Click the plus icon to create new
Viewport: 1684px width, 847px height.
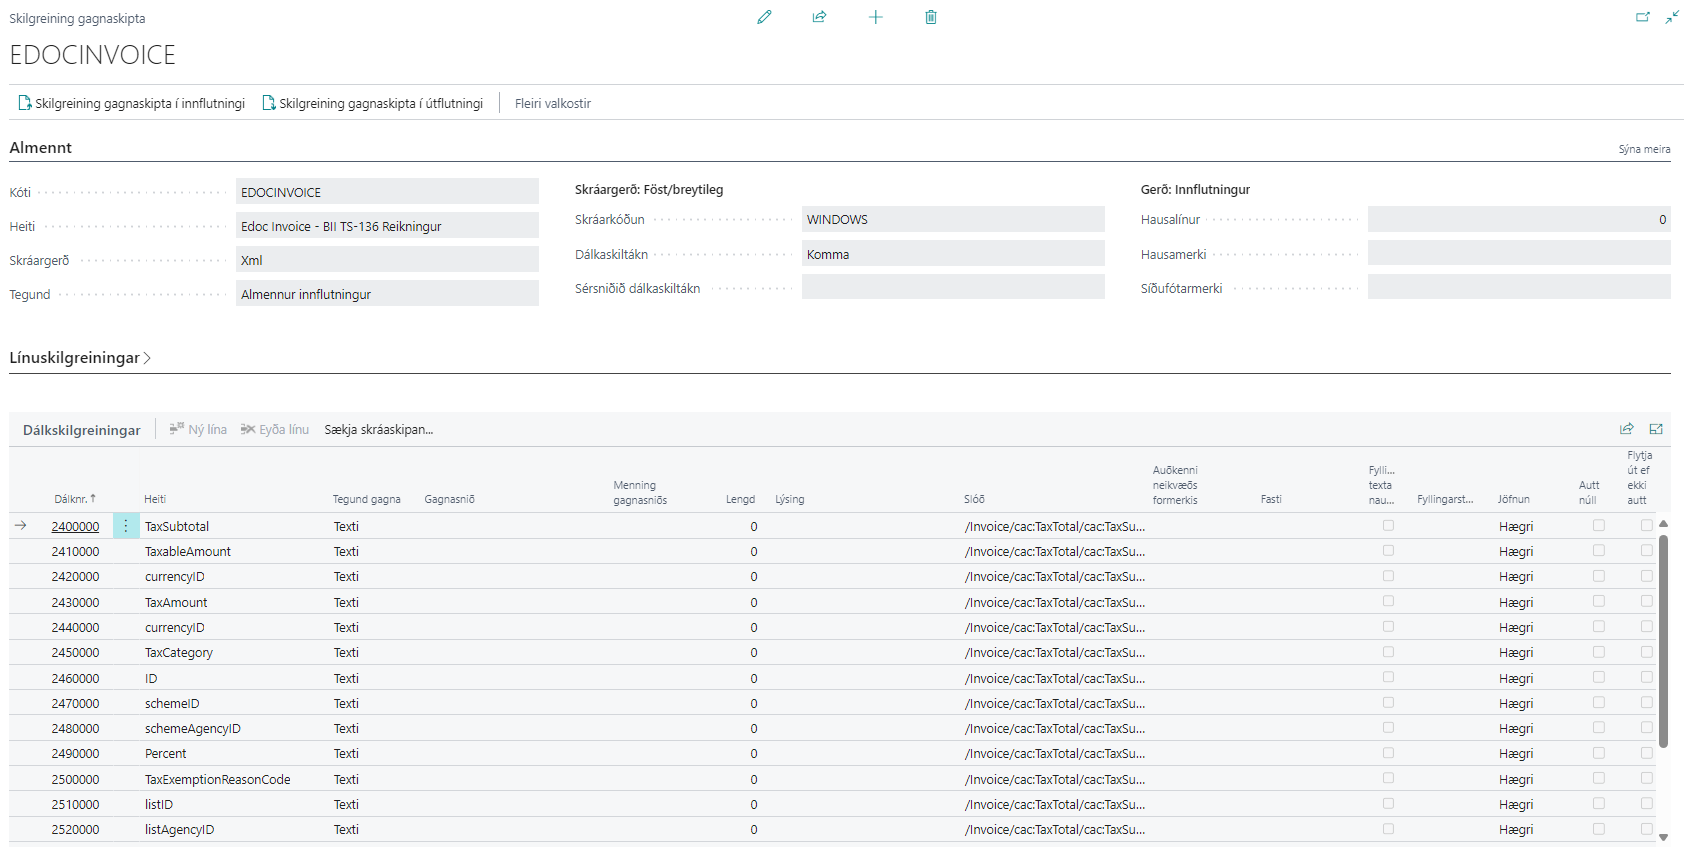[x=875, y=17]
